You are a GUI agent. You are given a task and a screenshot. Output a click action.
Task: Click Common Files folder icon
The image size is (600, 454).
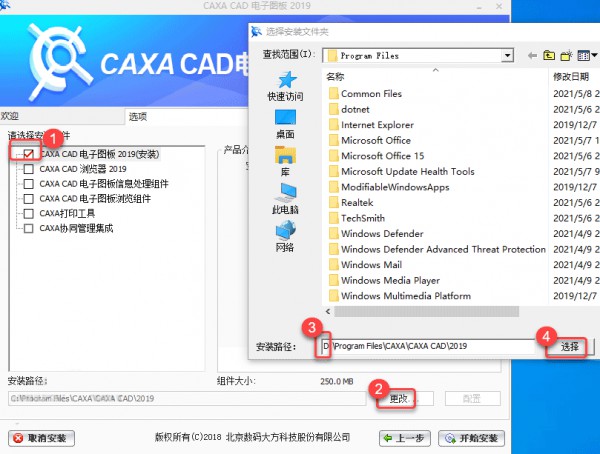[x=334, y=94]
